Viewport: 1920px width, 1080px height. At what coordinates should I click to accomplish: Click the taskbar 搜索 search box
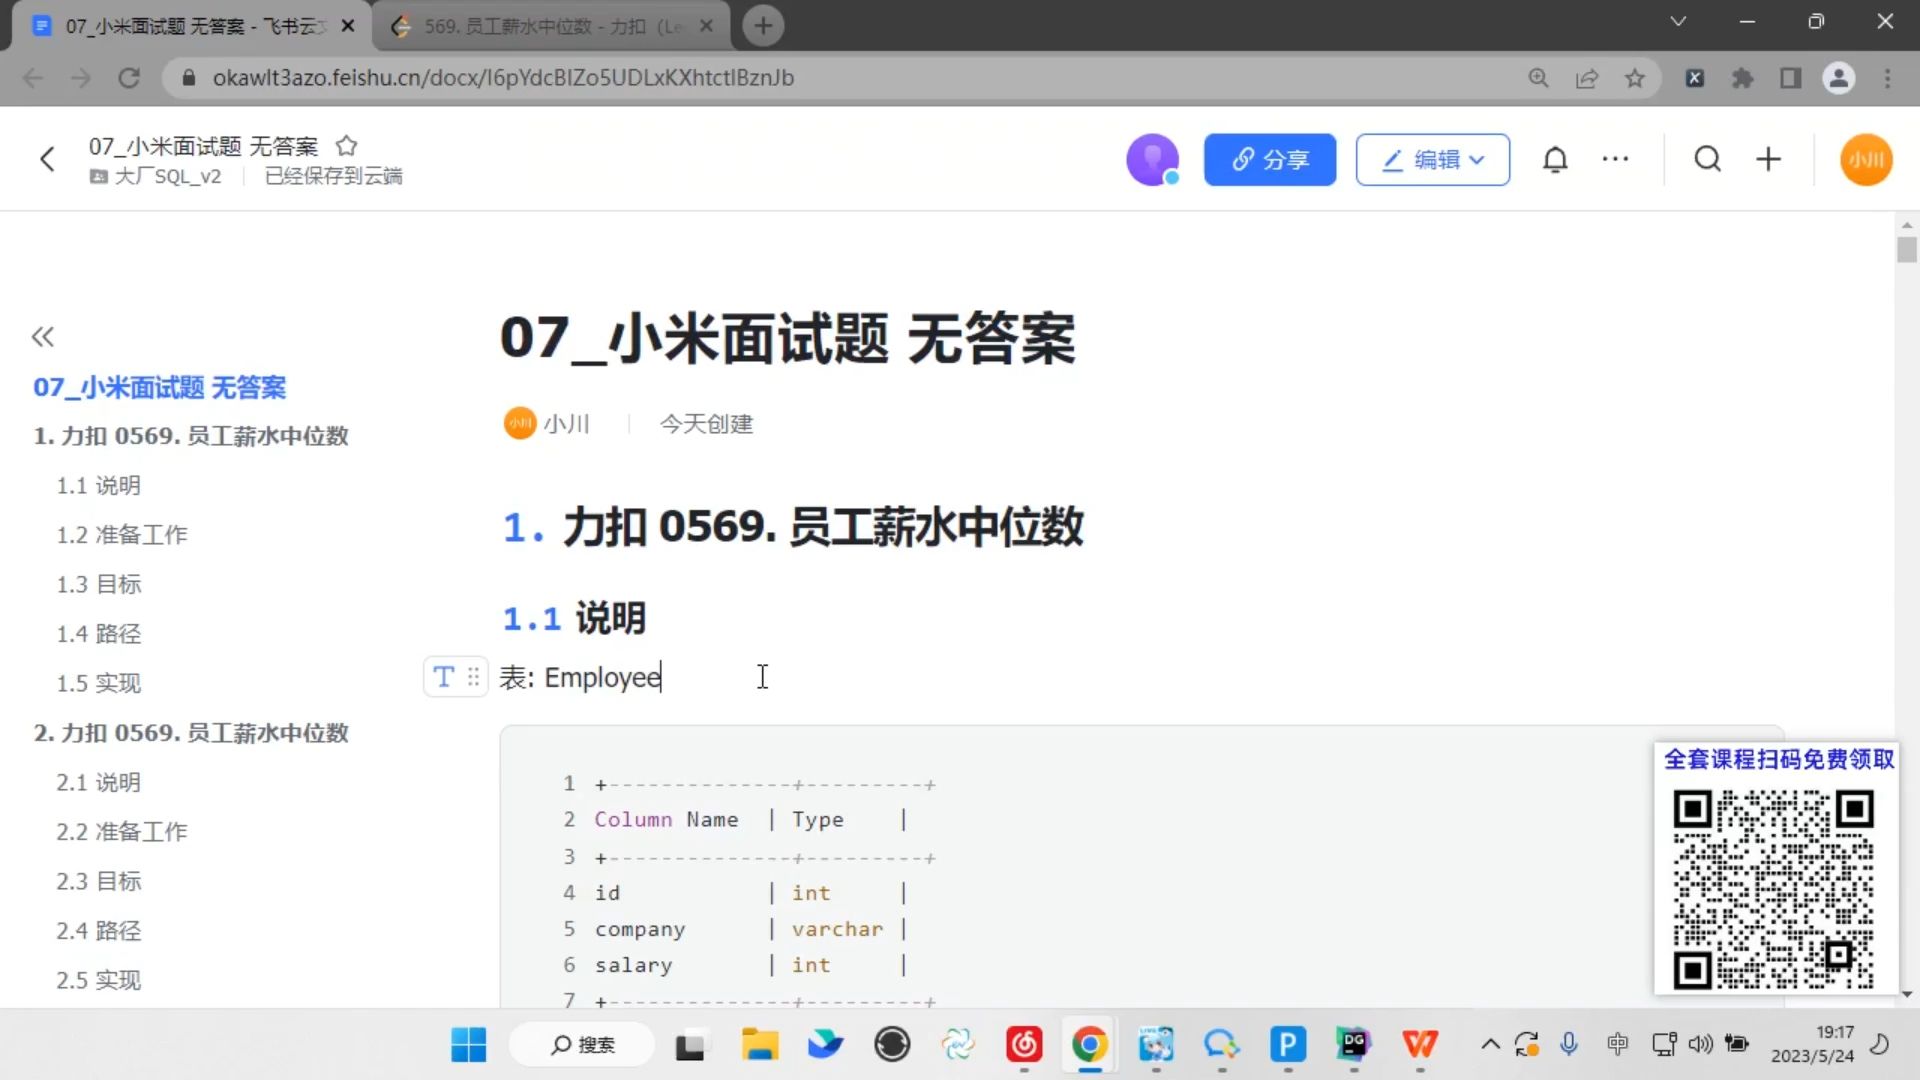[582, 1045]
